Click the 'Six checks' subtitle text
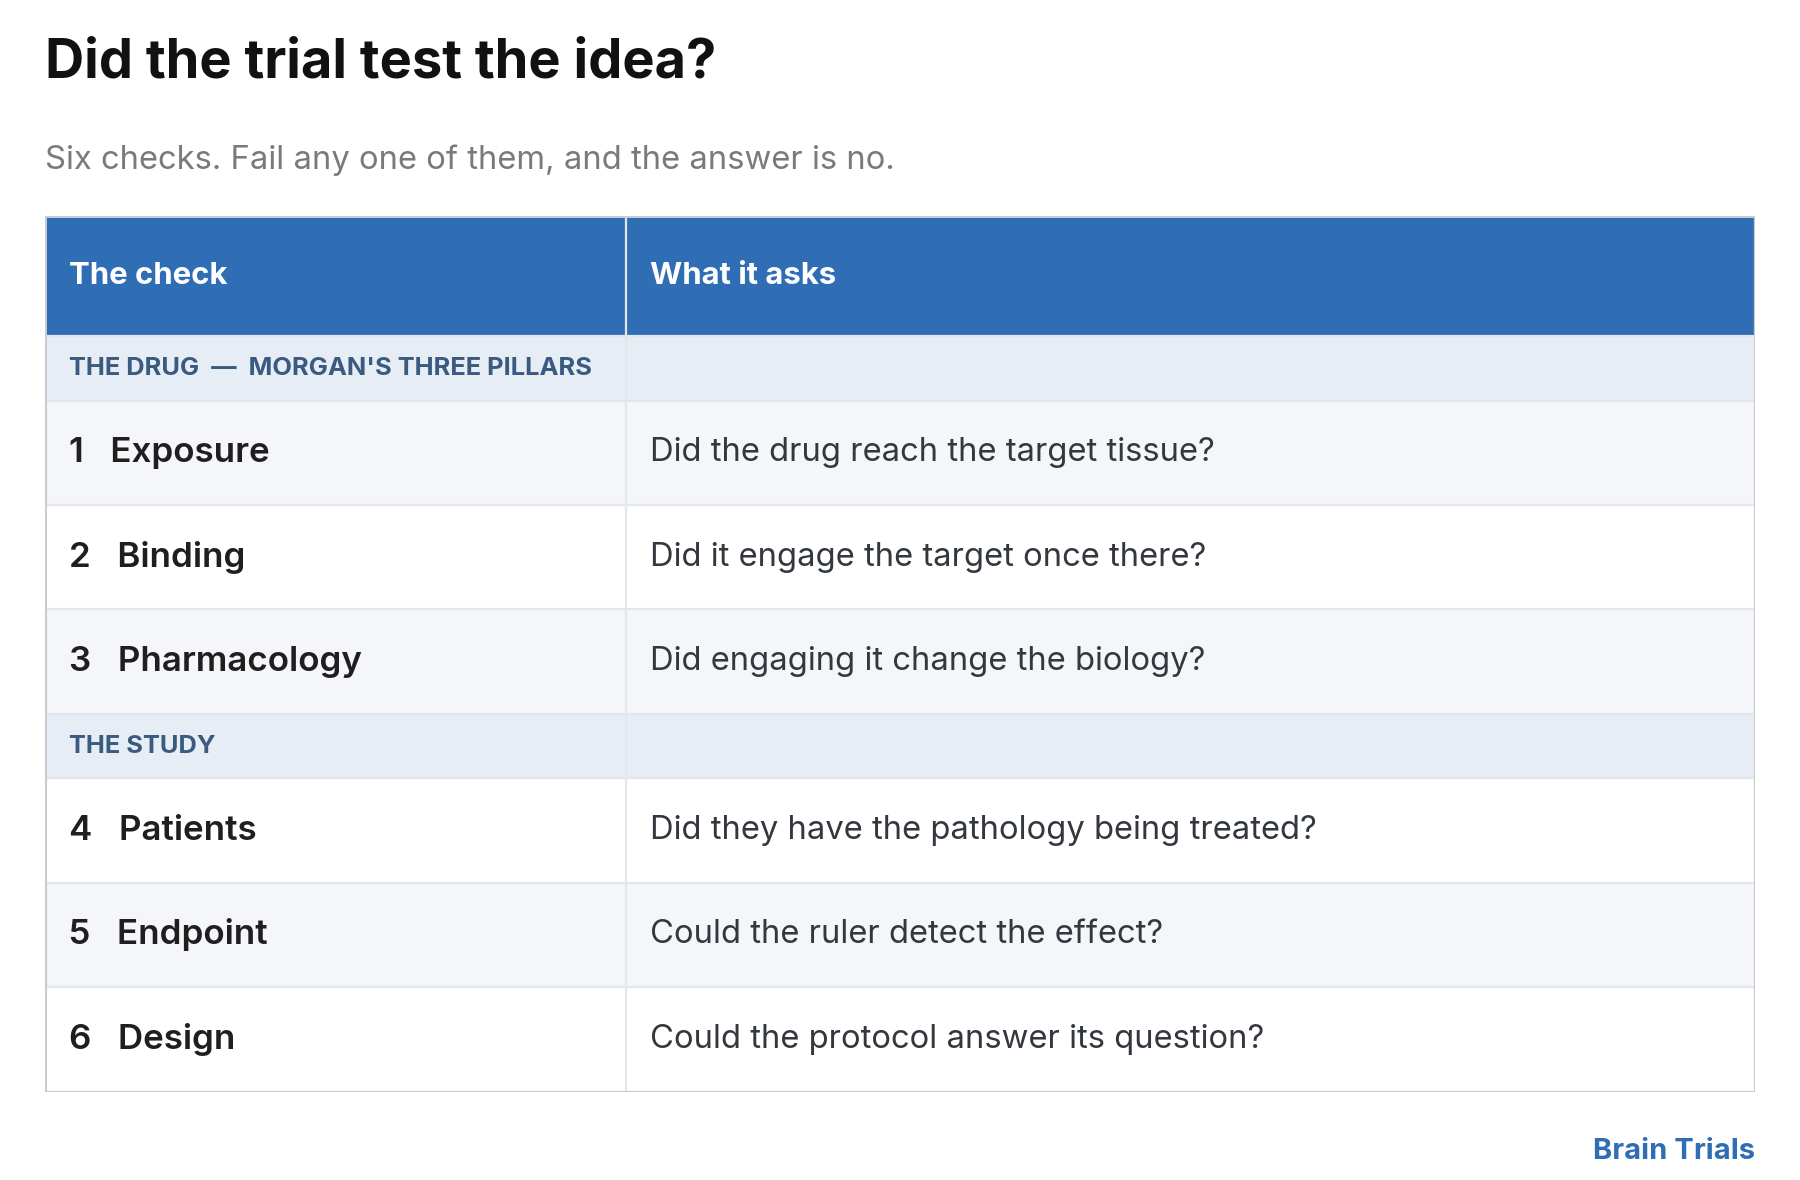1800x1180 pixels. pos(470,158)
